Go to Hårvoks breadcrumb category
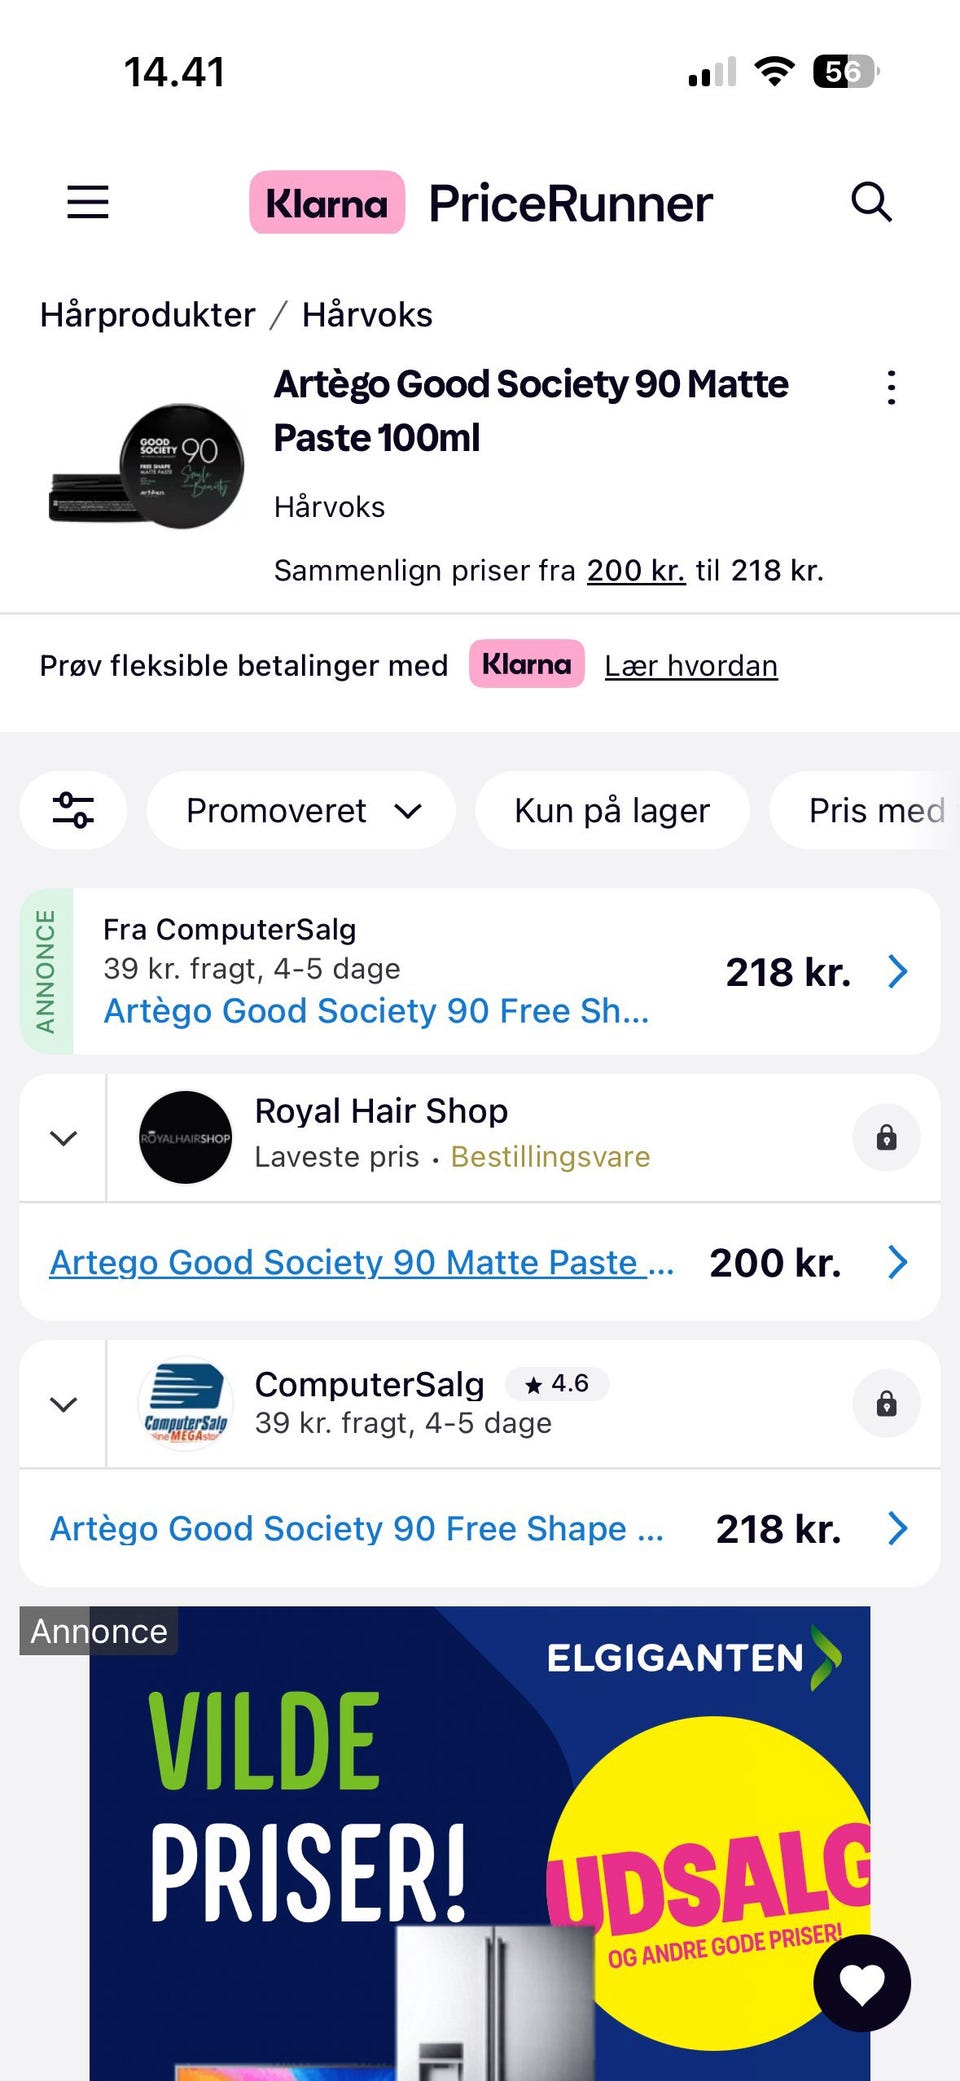The width and height of the screenshot is (960, 2081). [x=367, y=315]
